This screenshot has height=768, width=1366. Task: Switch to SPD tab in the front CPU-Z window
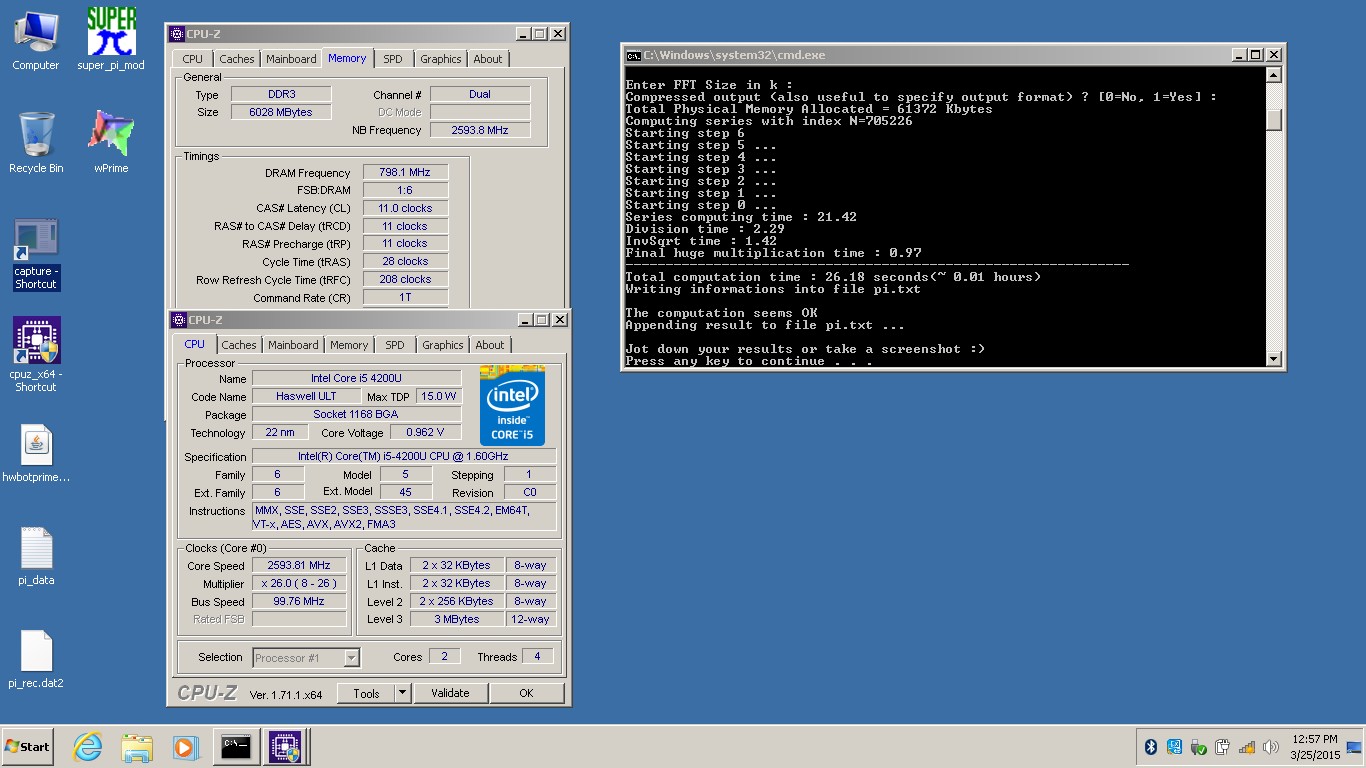tap(395, 345)
